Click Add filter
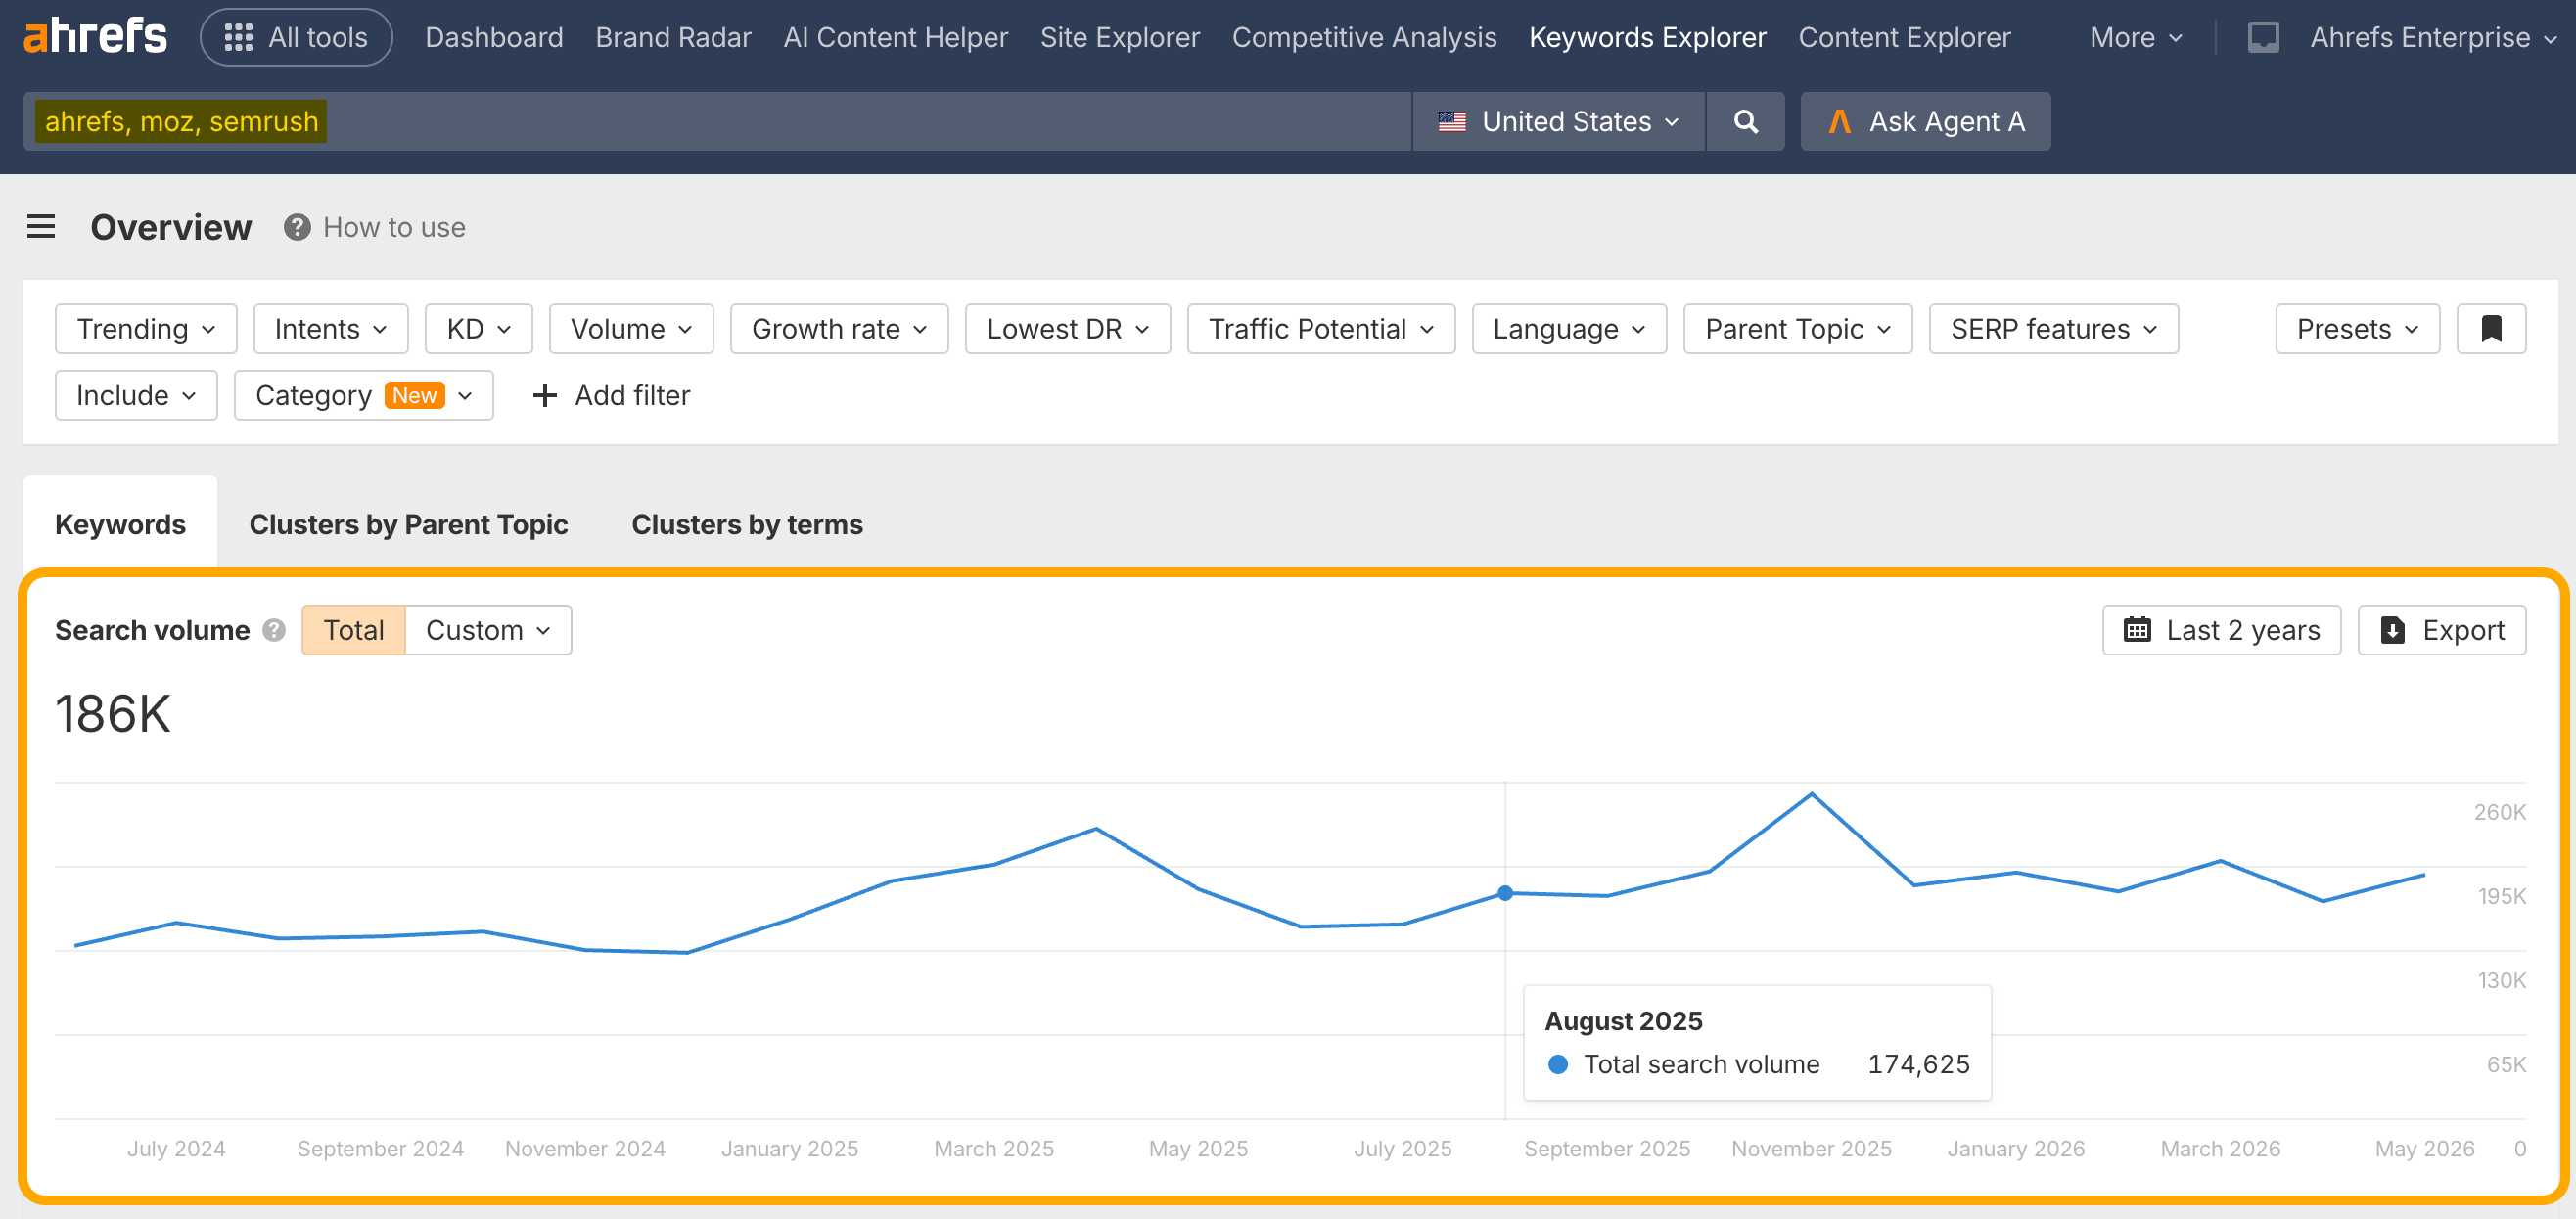This screenshot has width=2576, height=1219. click(x=611, y=395)
